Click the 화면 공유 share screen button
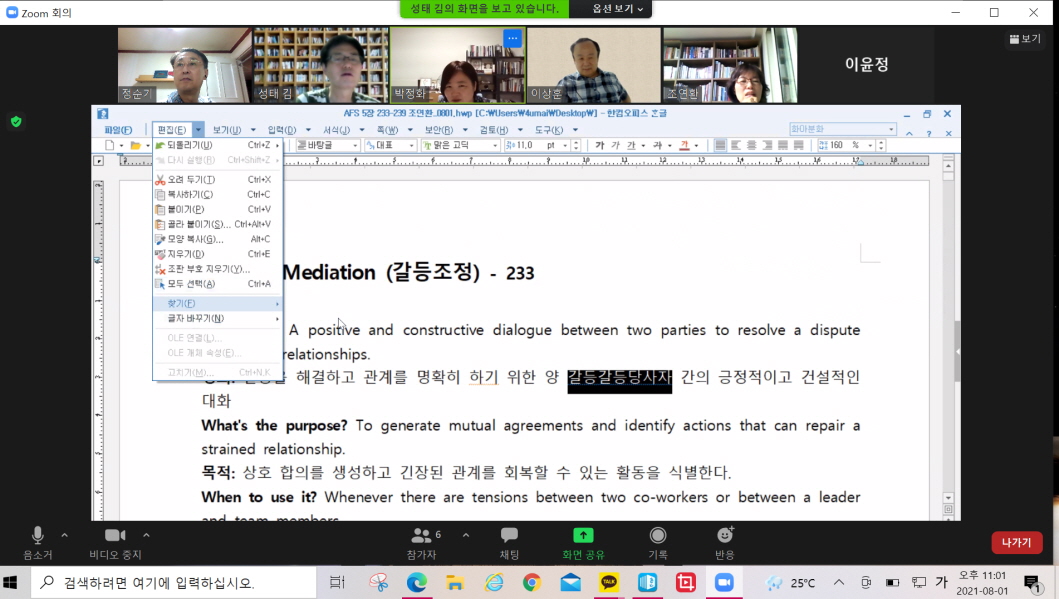1059x599 pixels. pyautogui.click(x=585, y=540)
